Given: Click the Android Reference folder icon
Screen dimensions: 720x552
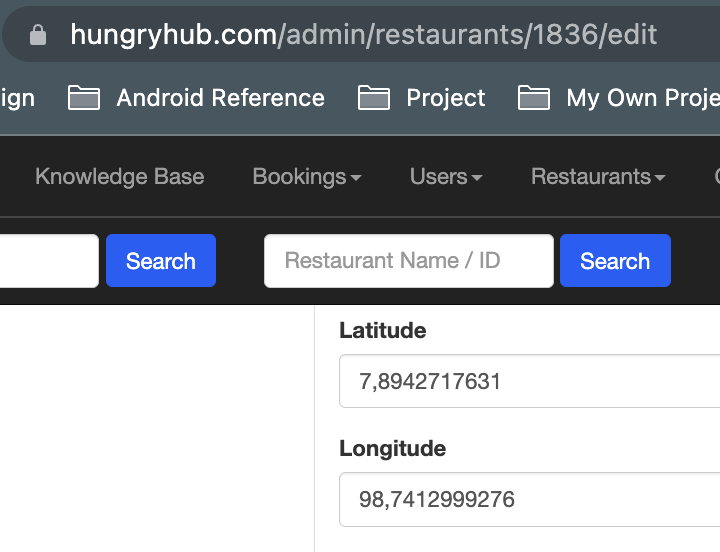Looking at the screenshot, I should tap(84, 98).
